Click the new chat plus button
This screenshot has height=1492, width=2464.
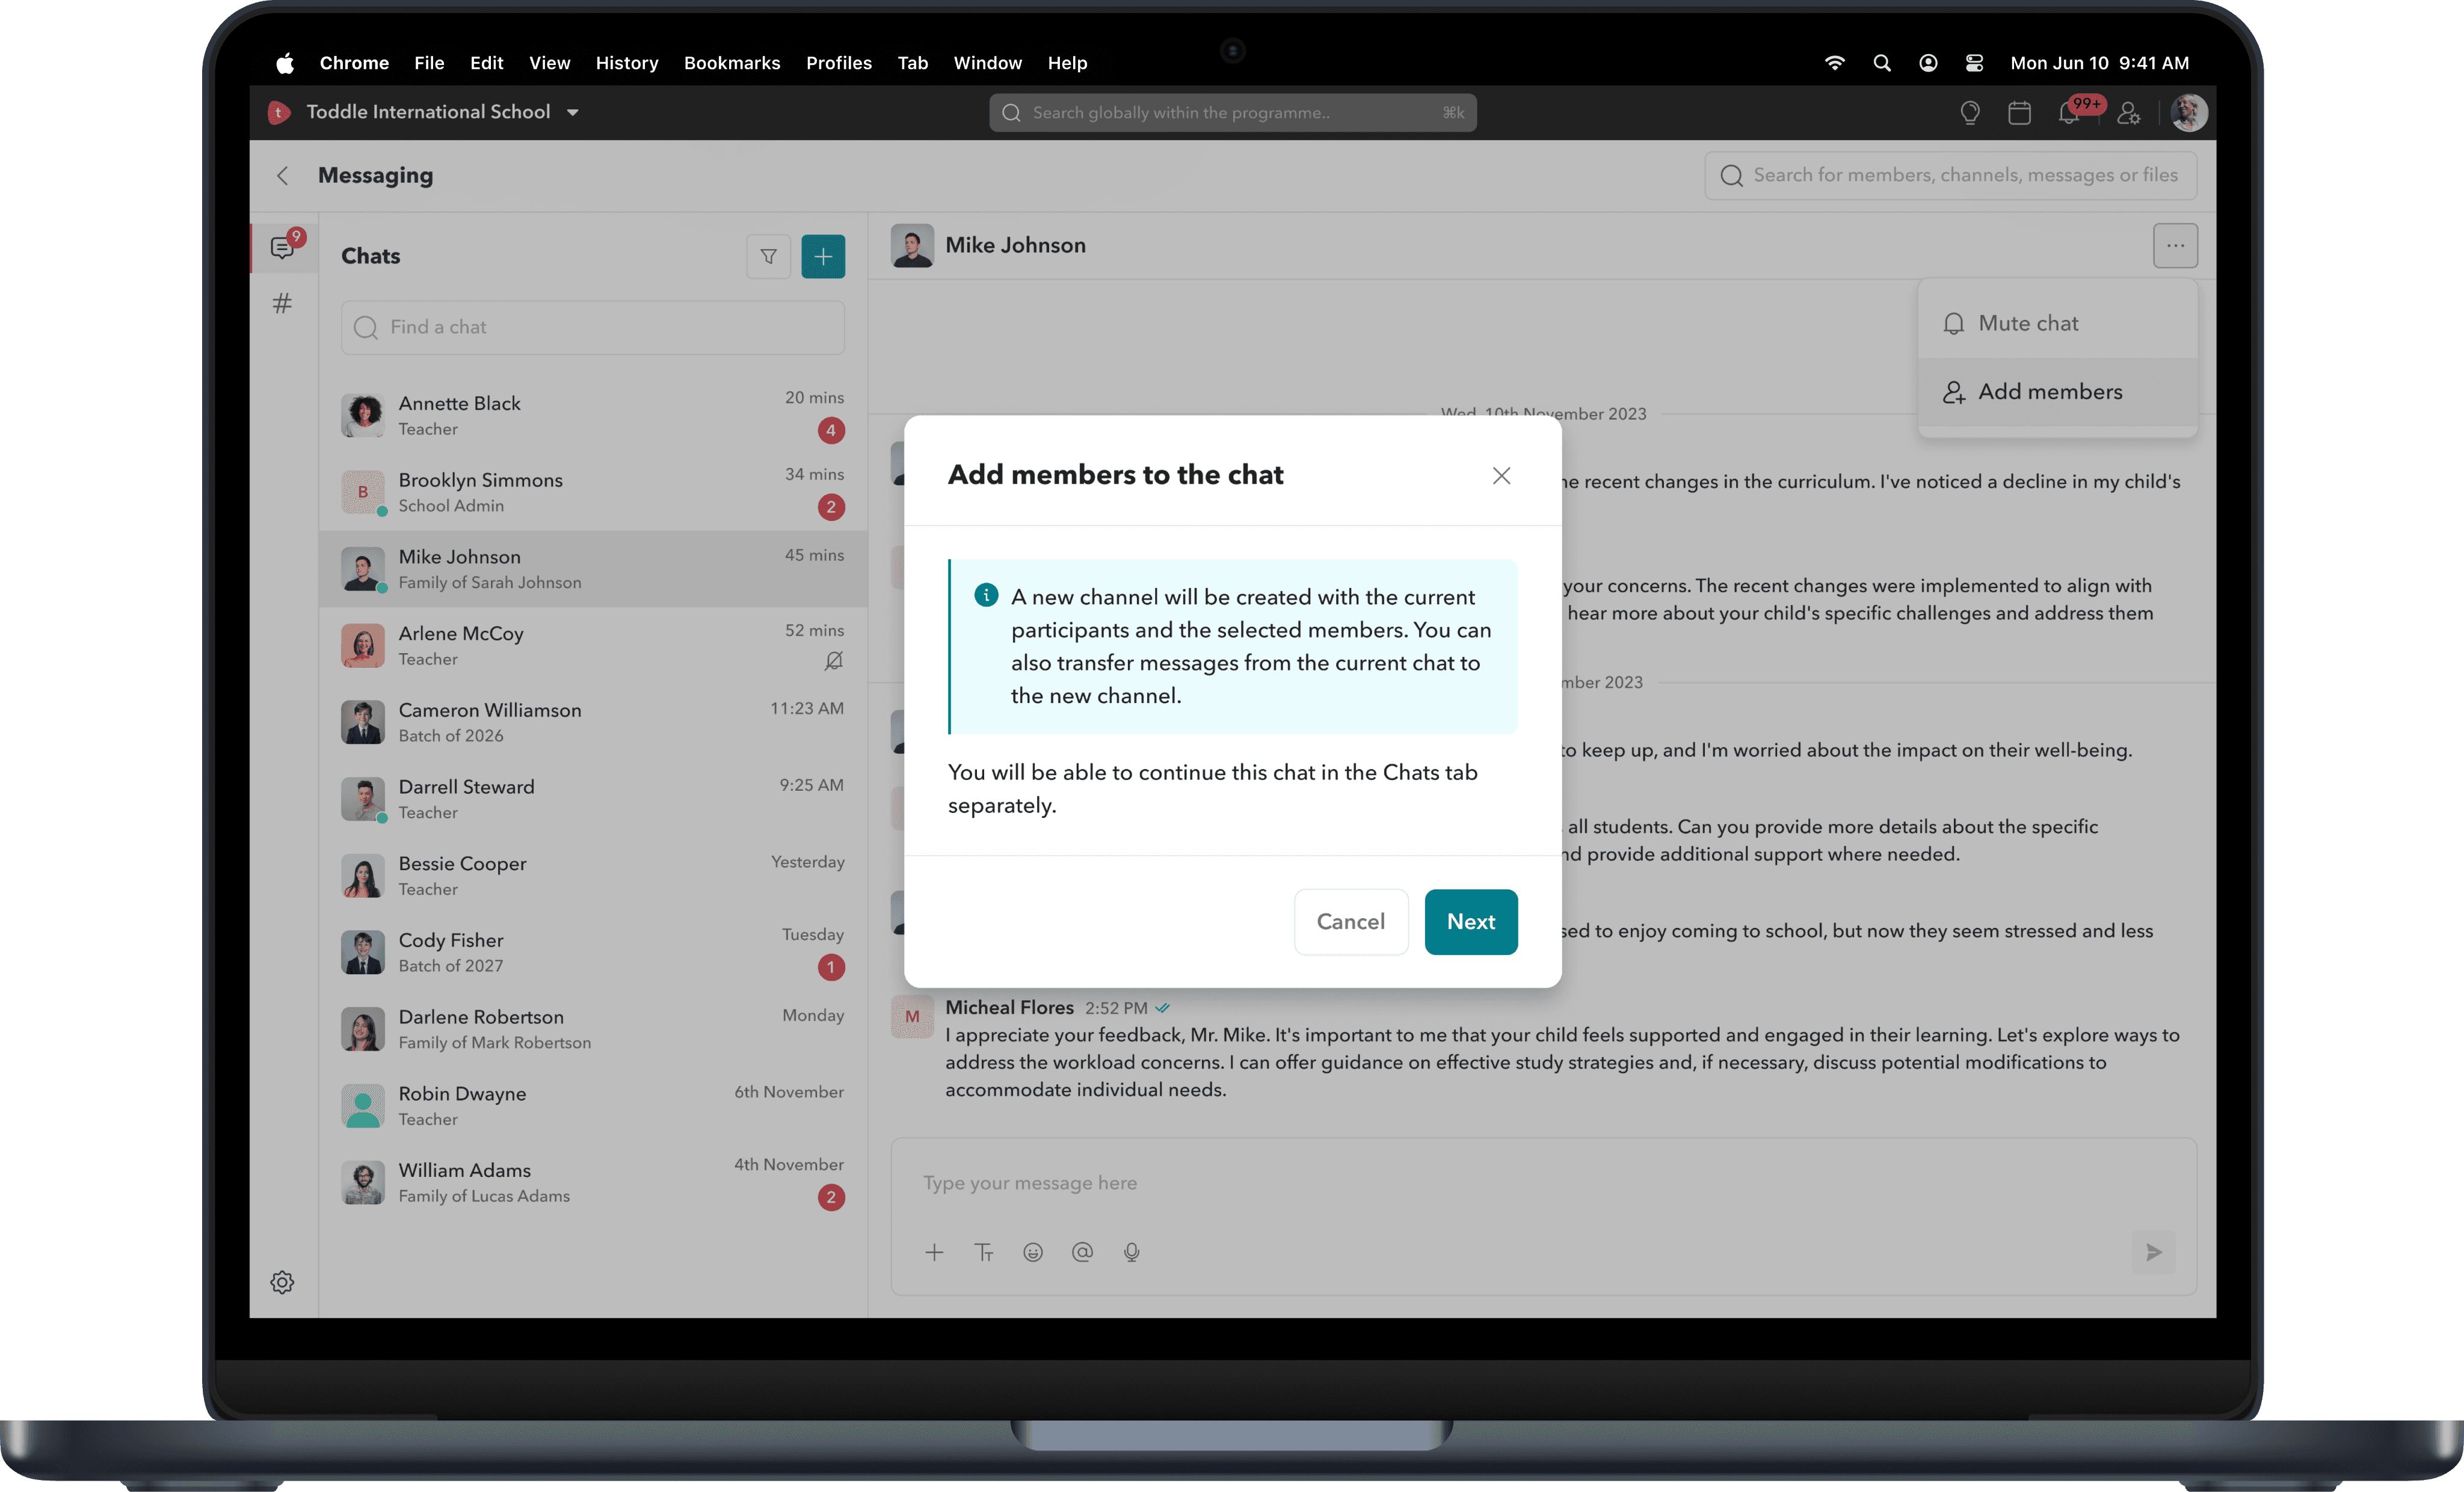(822, 257)
